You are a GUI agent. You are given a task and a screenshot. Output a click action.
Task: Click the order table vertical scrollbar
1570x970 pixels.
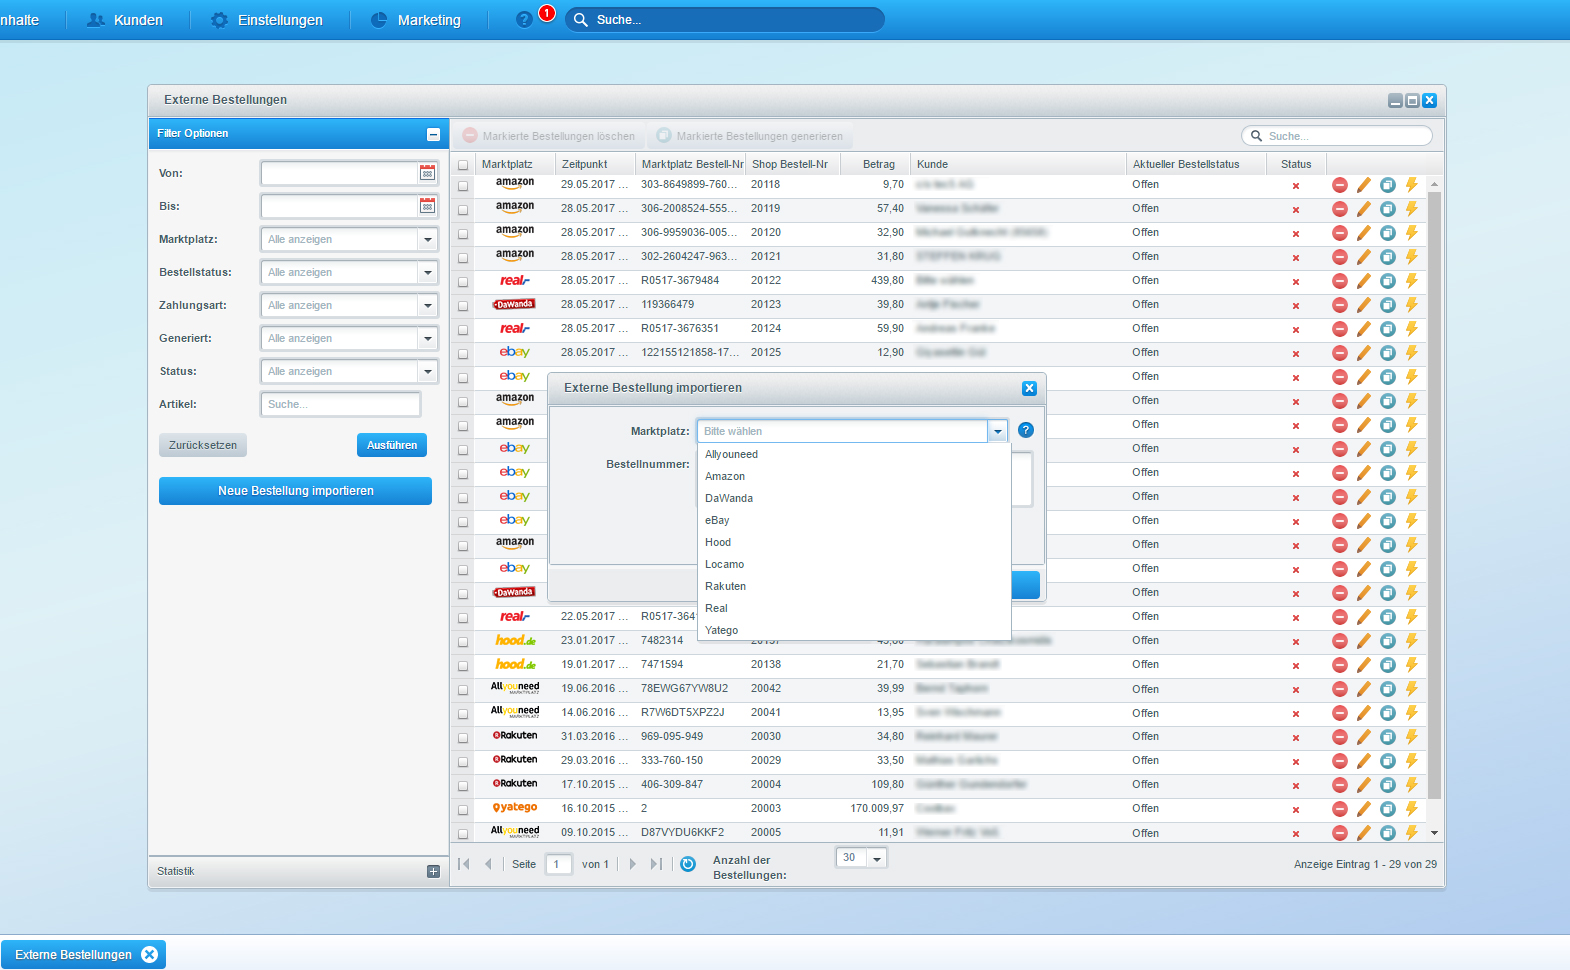1434,500
